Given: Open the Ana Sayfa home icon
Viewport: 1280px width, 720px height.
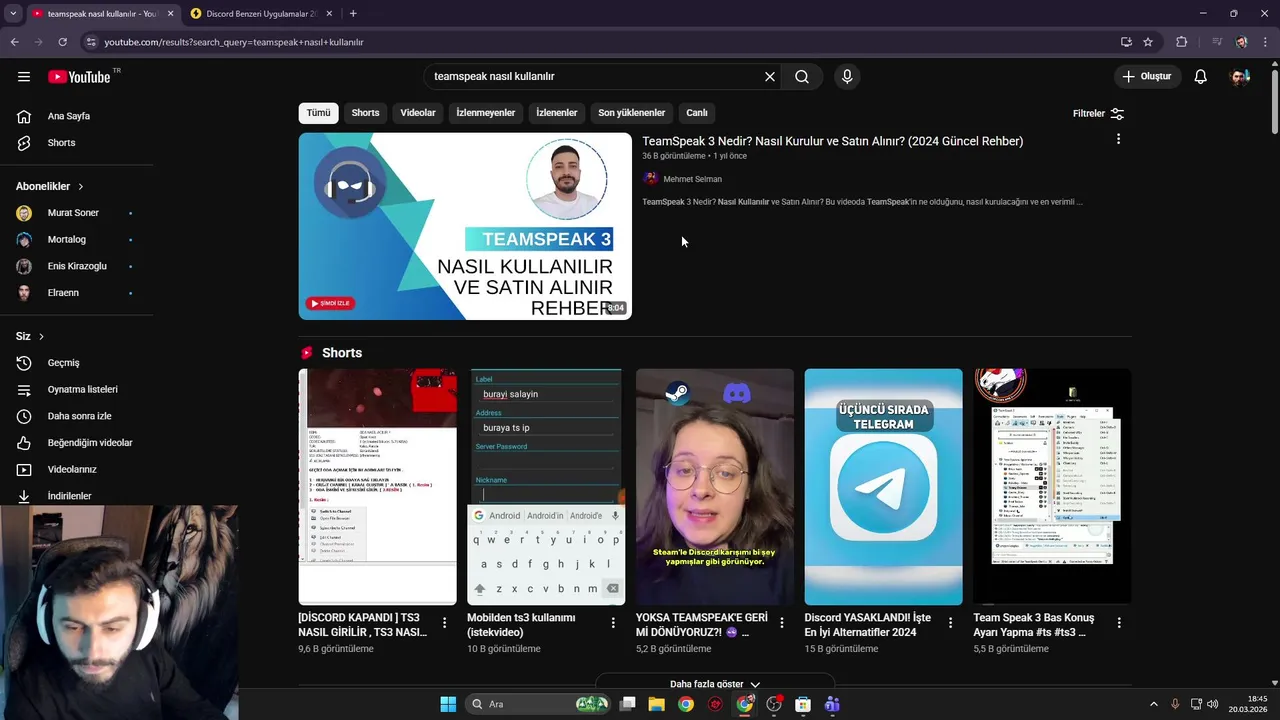Looking at the screenshot, I should pyautogui.click(x=24, y=116).
